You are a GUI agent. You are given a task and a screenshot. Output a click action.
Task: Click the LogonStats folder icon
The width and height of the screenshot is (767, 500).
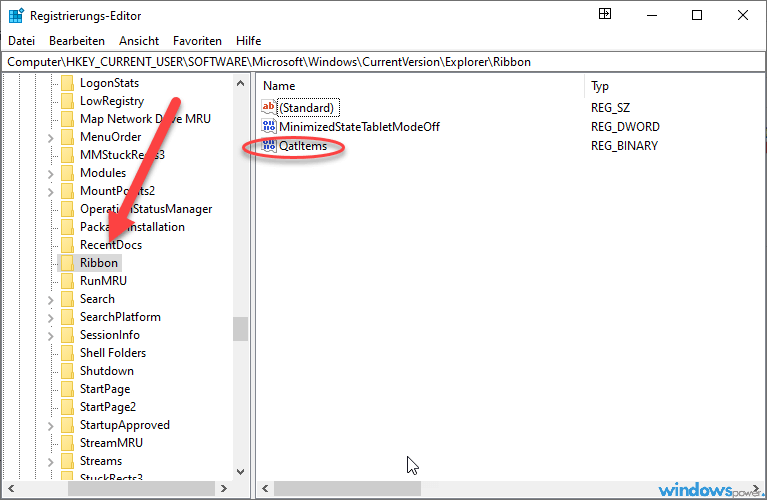[68, 83]
